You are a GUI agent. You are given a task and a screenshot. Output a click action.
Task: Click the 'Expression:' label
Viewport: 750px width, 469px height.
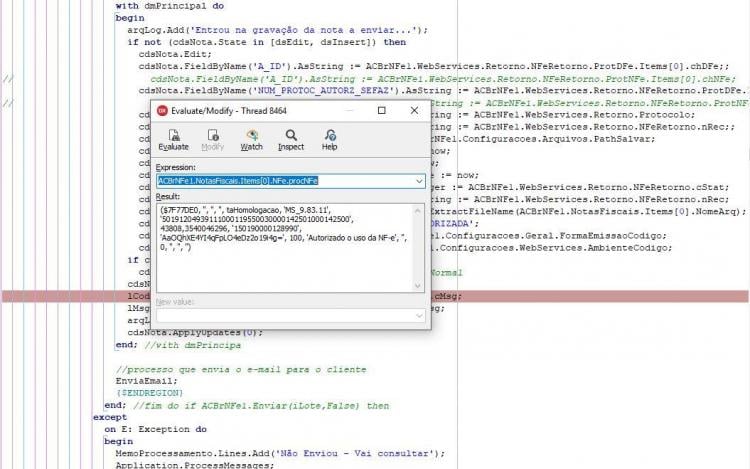click(176, 167)
